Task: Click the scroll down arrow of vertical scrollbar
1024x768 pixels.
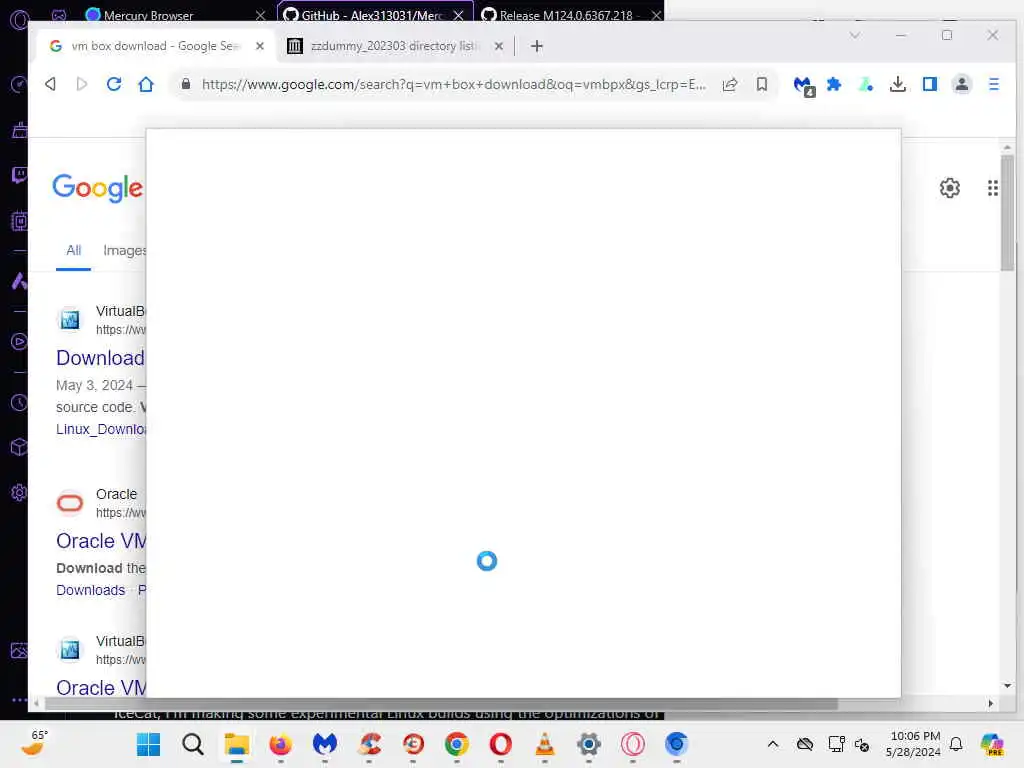Action: coord(1007,686)
